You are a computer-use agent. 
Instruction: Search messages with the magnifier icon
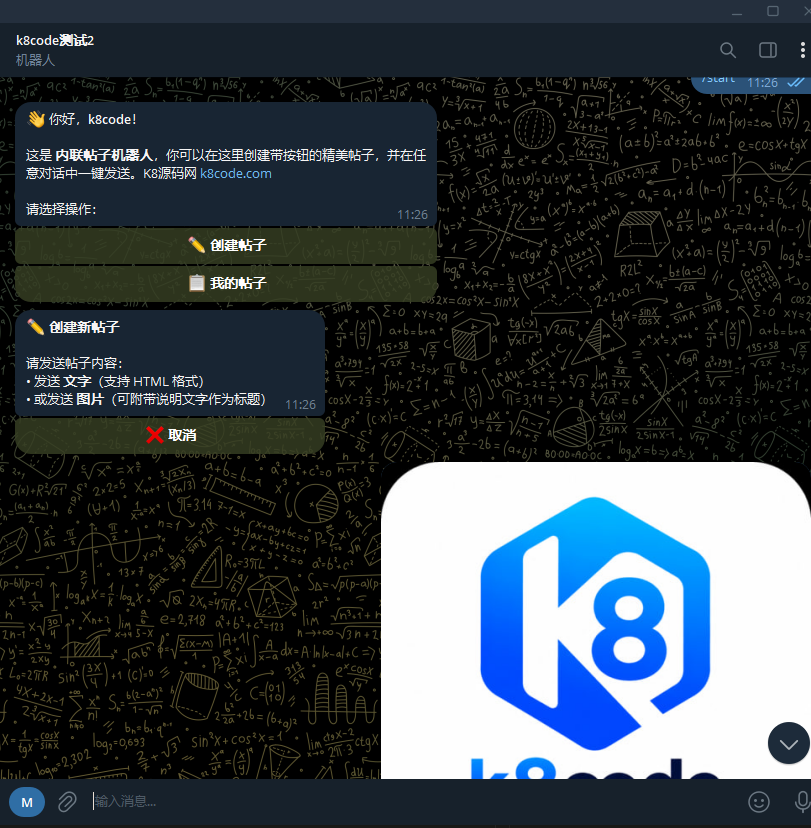(728, 50)
